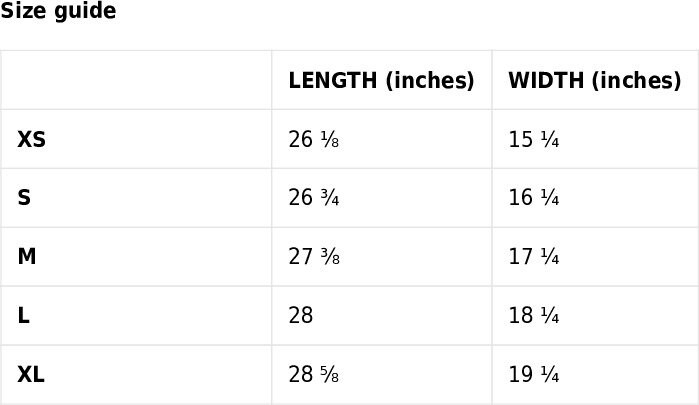Select the WIDTH (inches) column header
Image resolution: width=699 pixels, height=405 pixels.
point(595,81)
